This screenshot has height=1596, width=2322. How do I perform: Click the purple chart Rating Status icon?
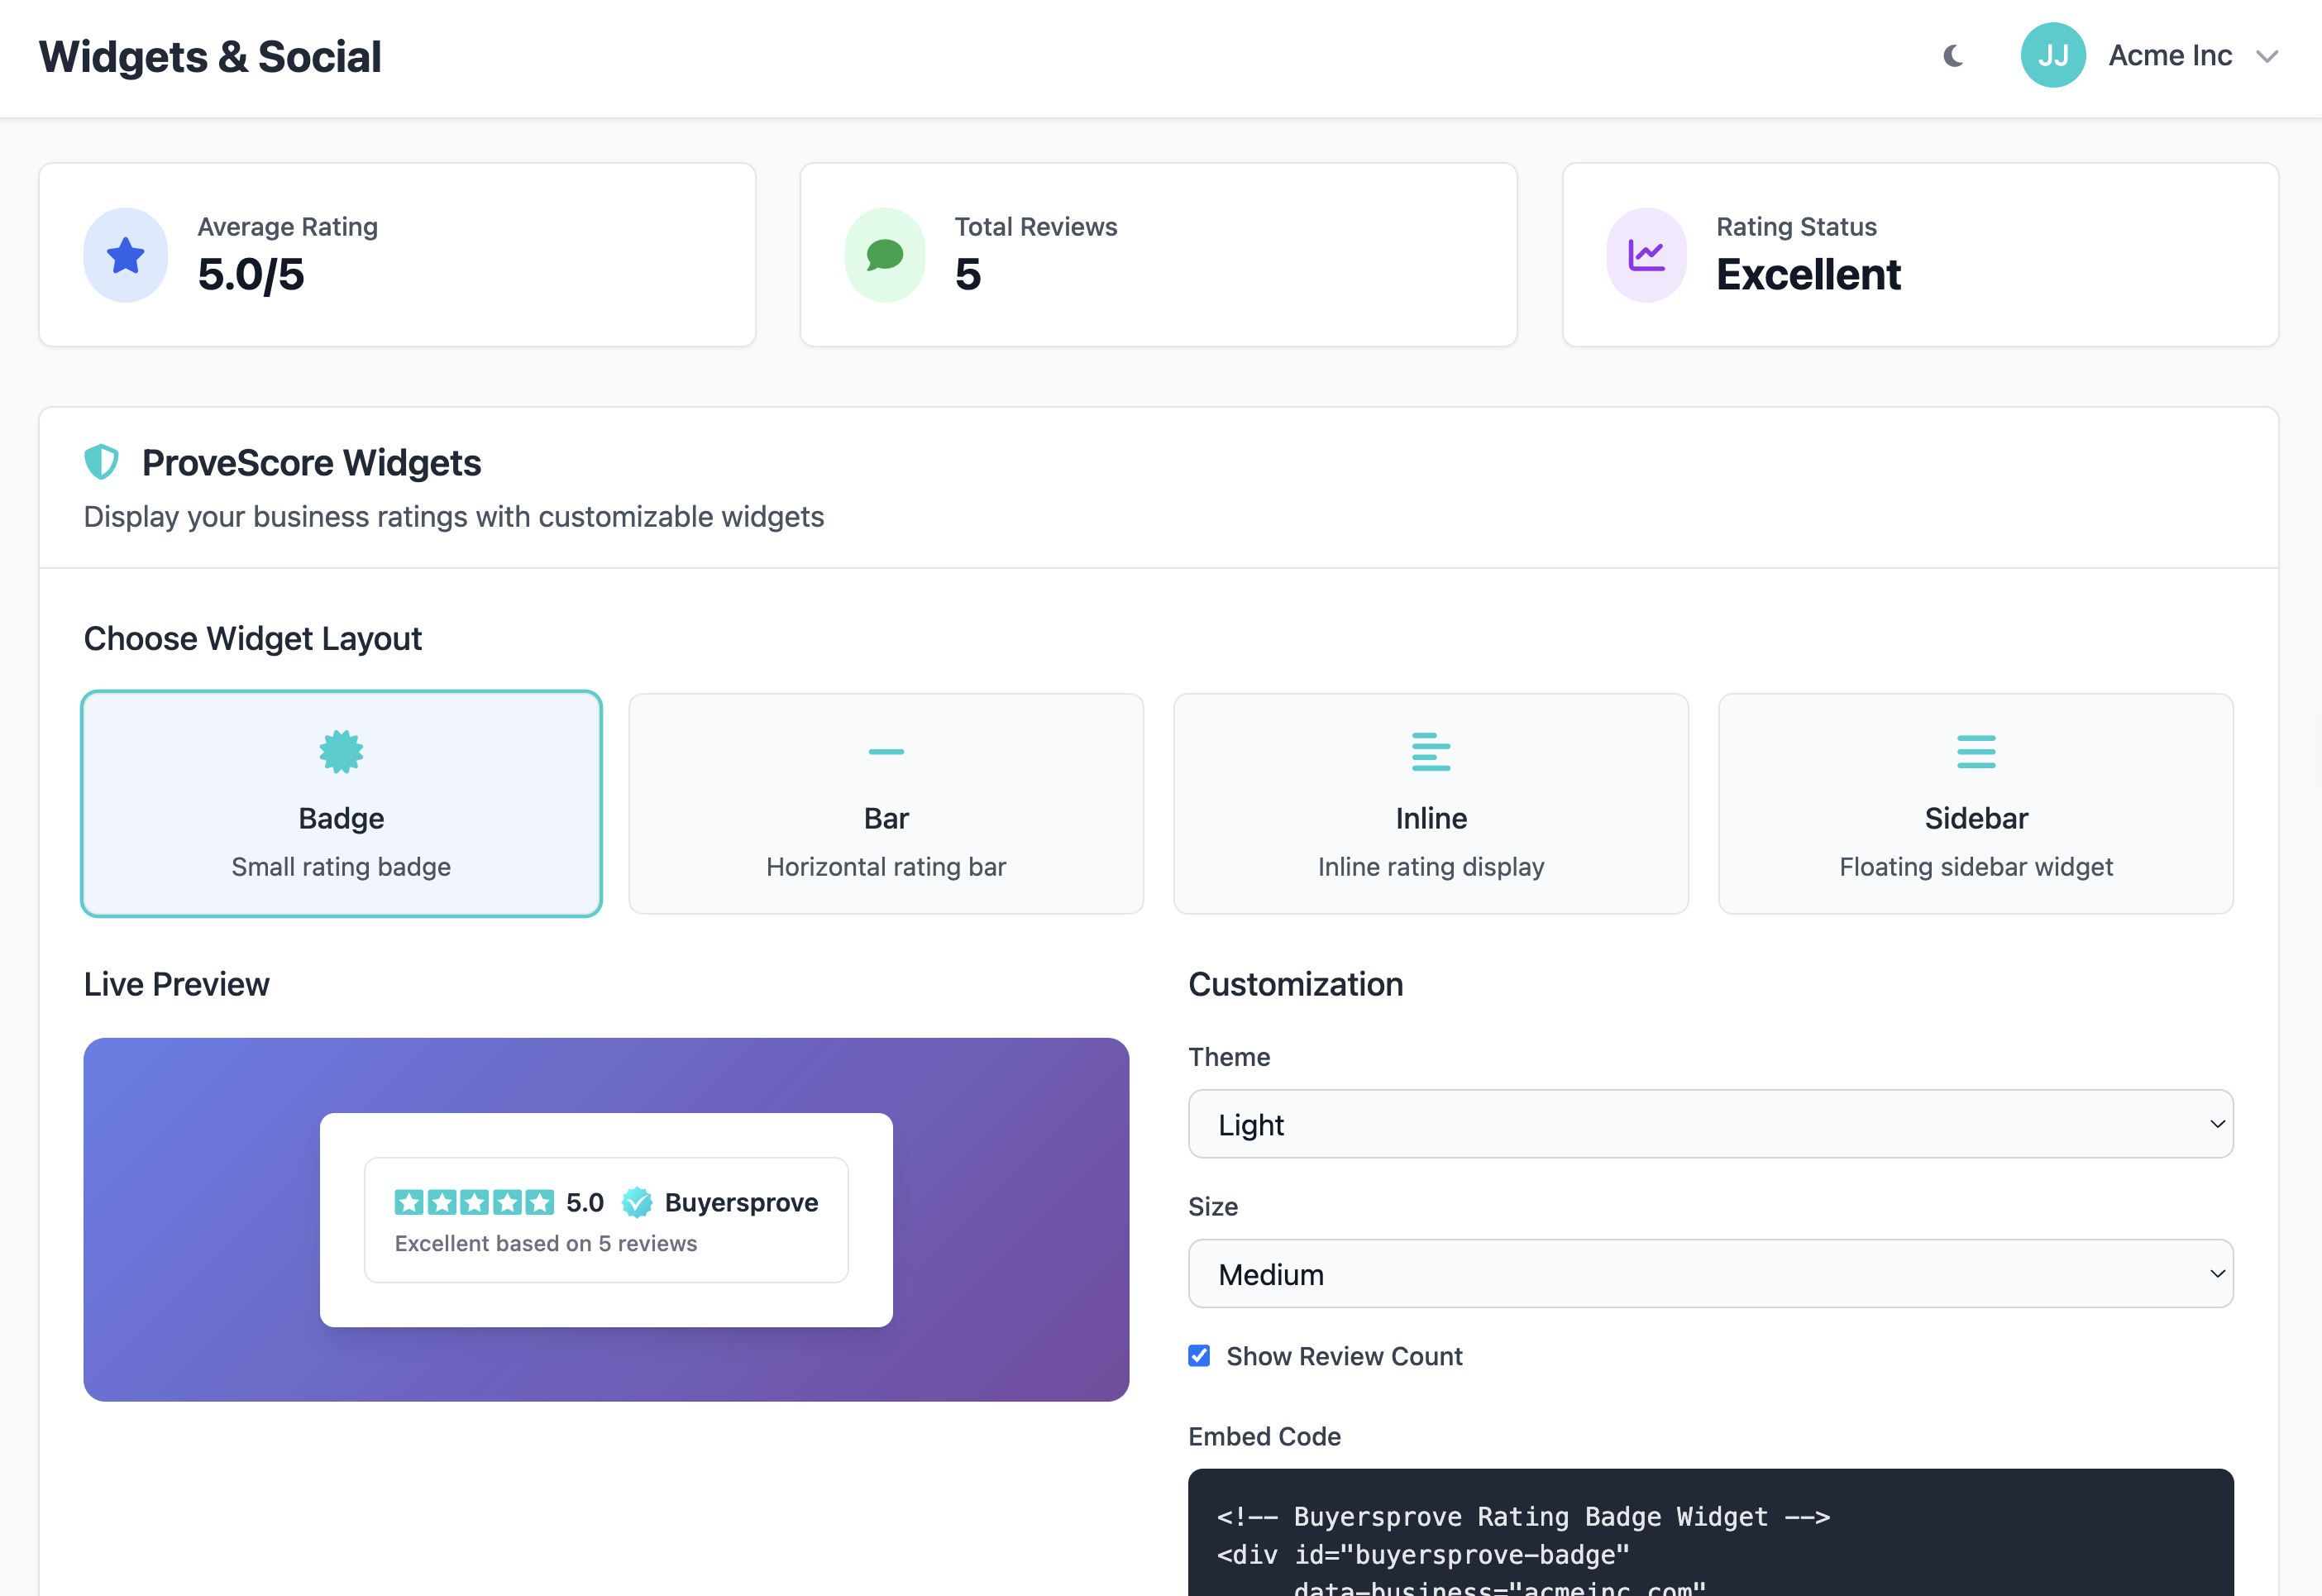click(x=1646, y=255)
